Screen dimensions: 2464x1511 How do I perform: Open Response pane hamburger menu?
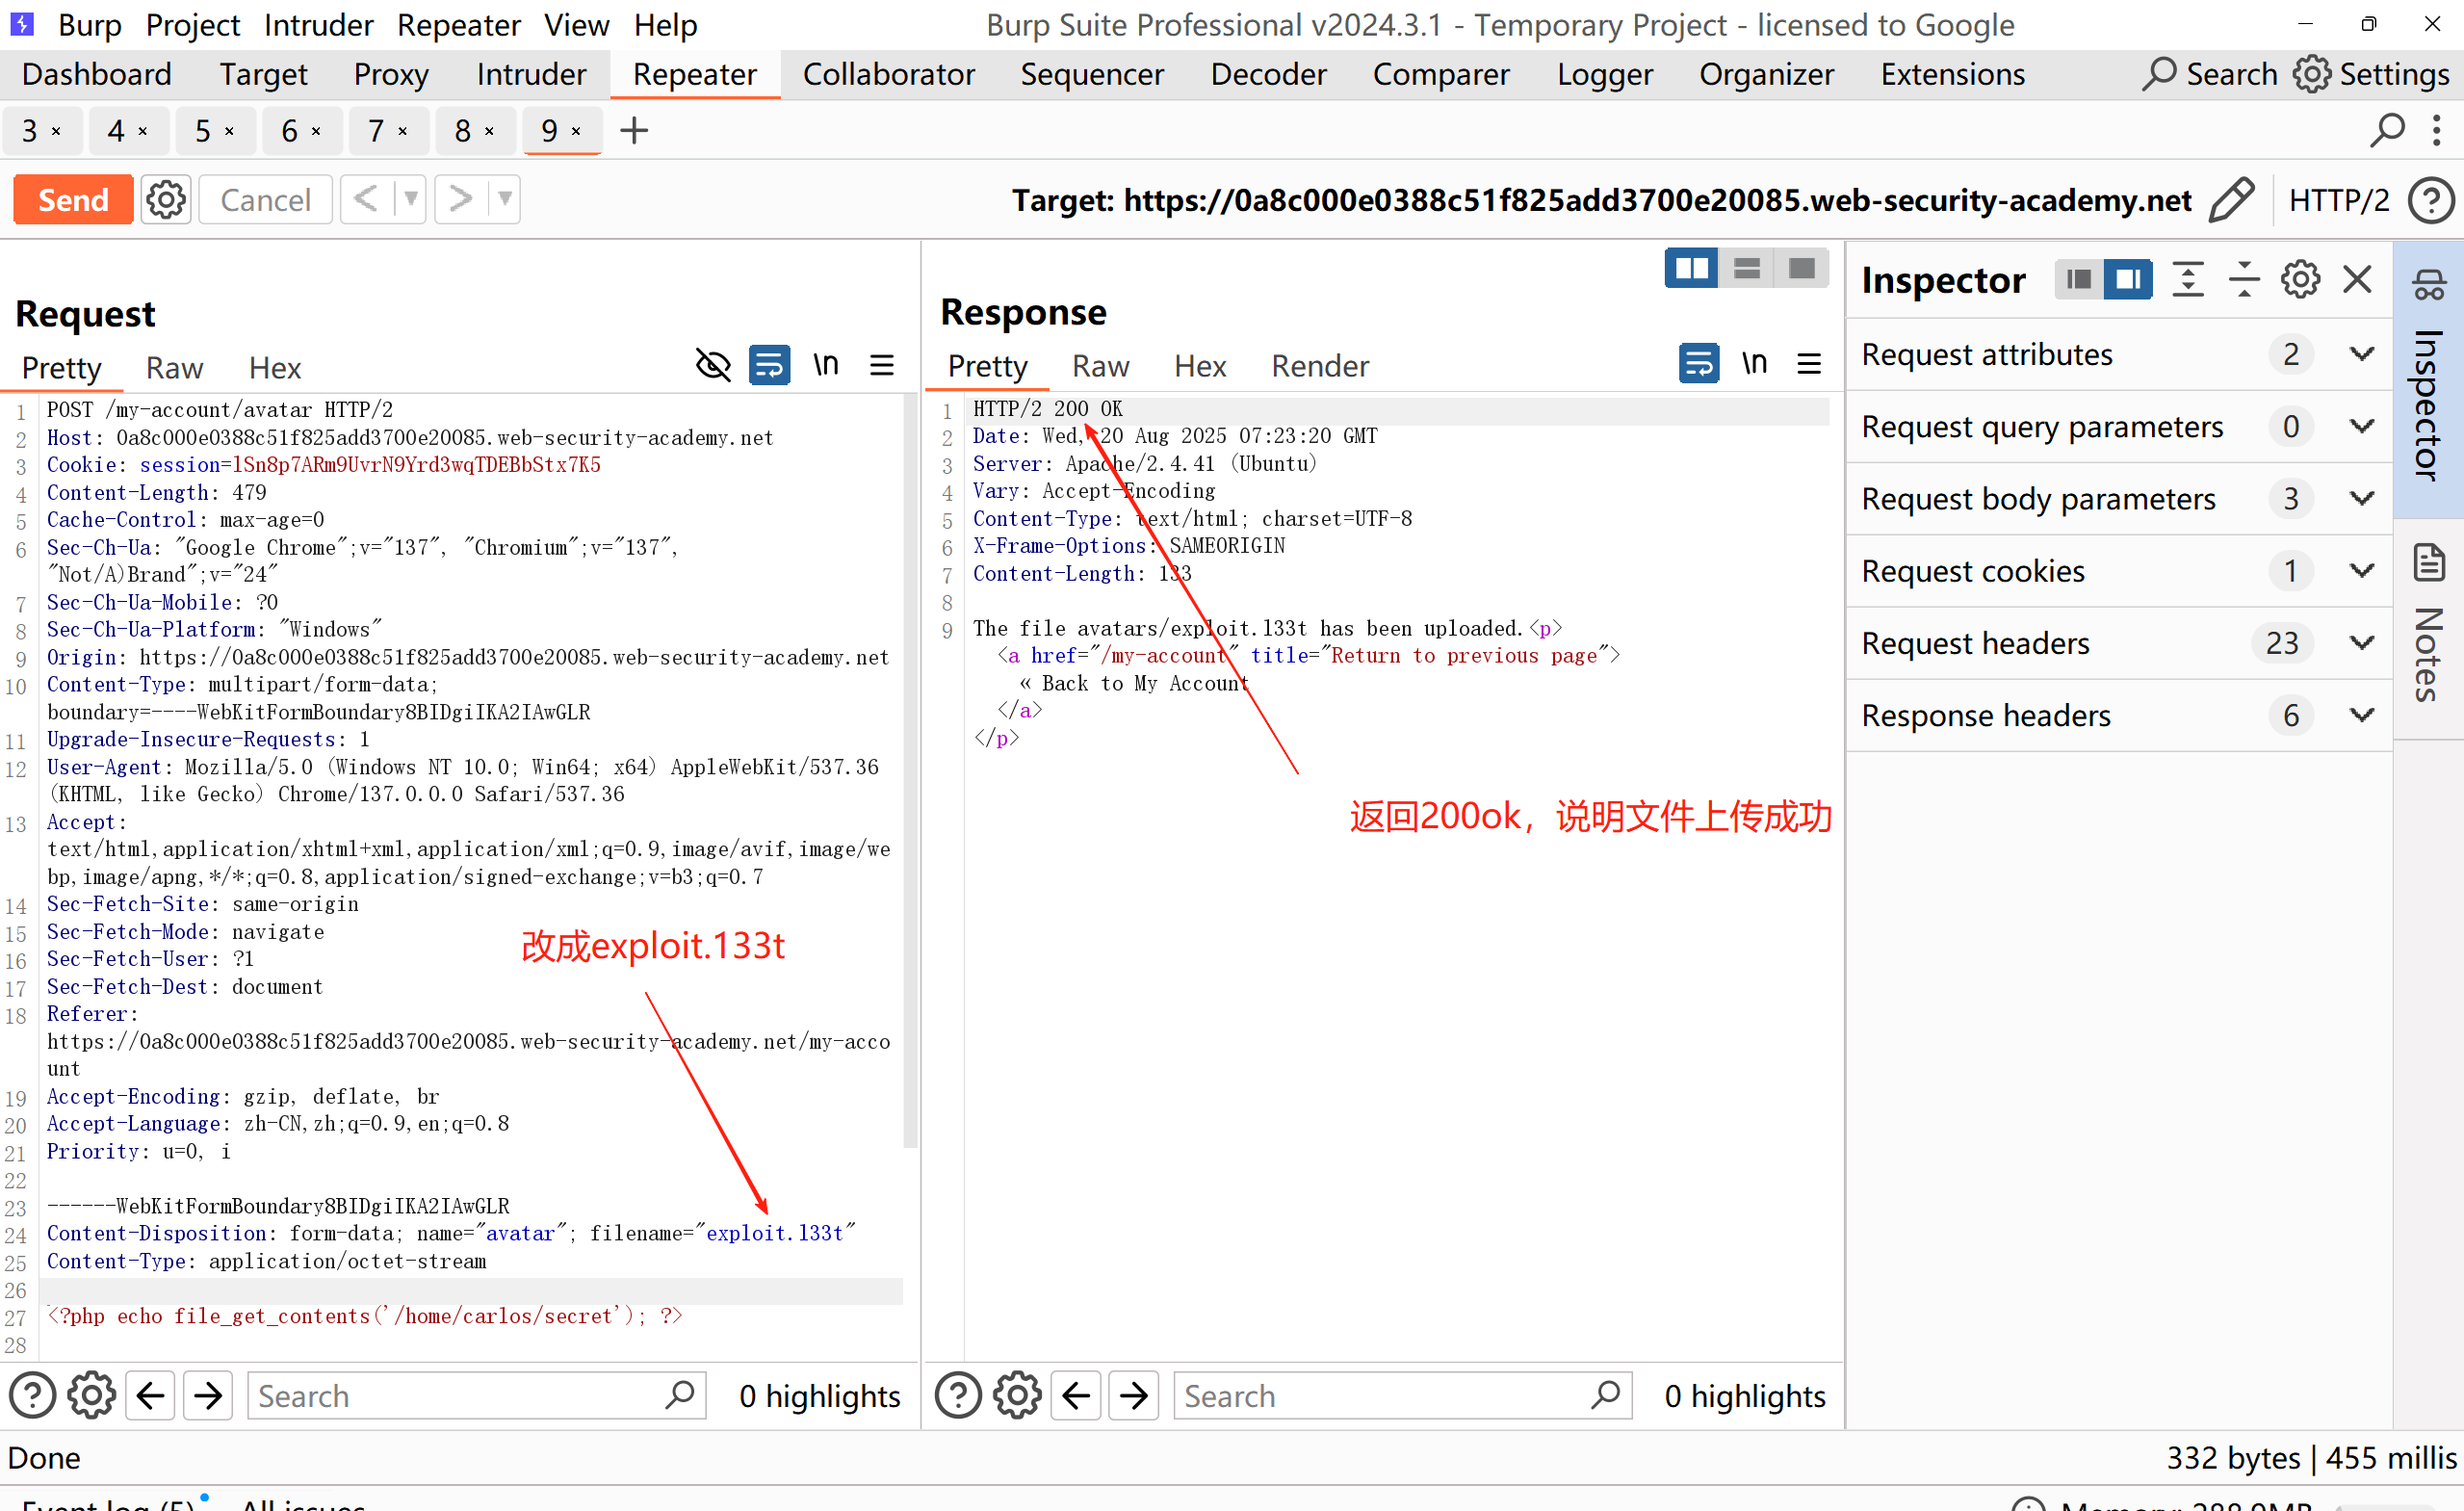[x=1809, y=363]
